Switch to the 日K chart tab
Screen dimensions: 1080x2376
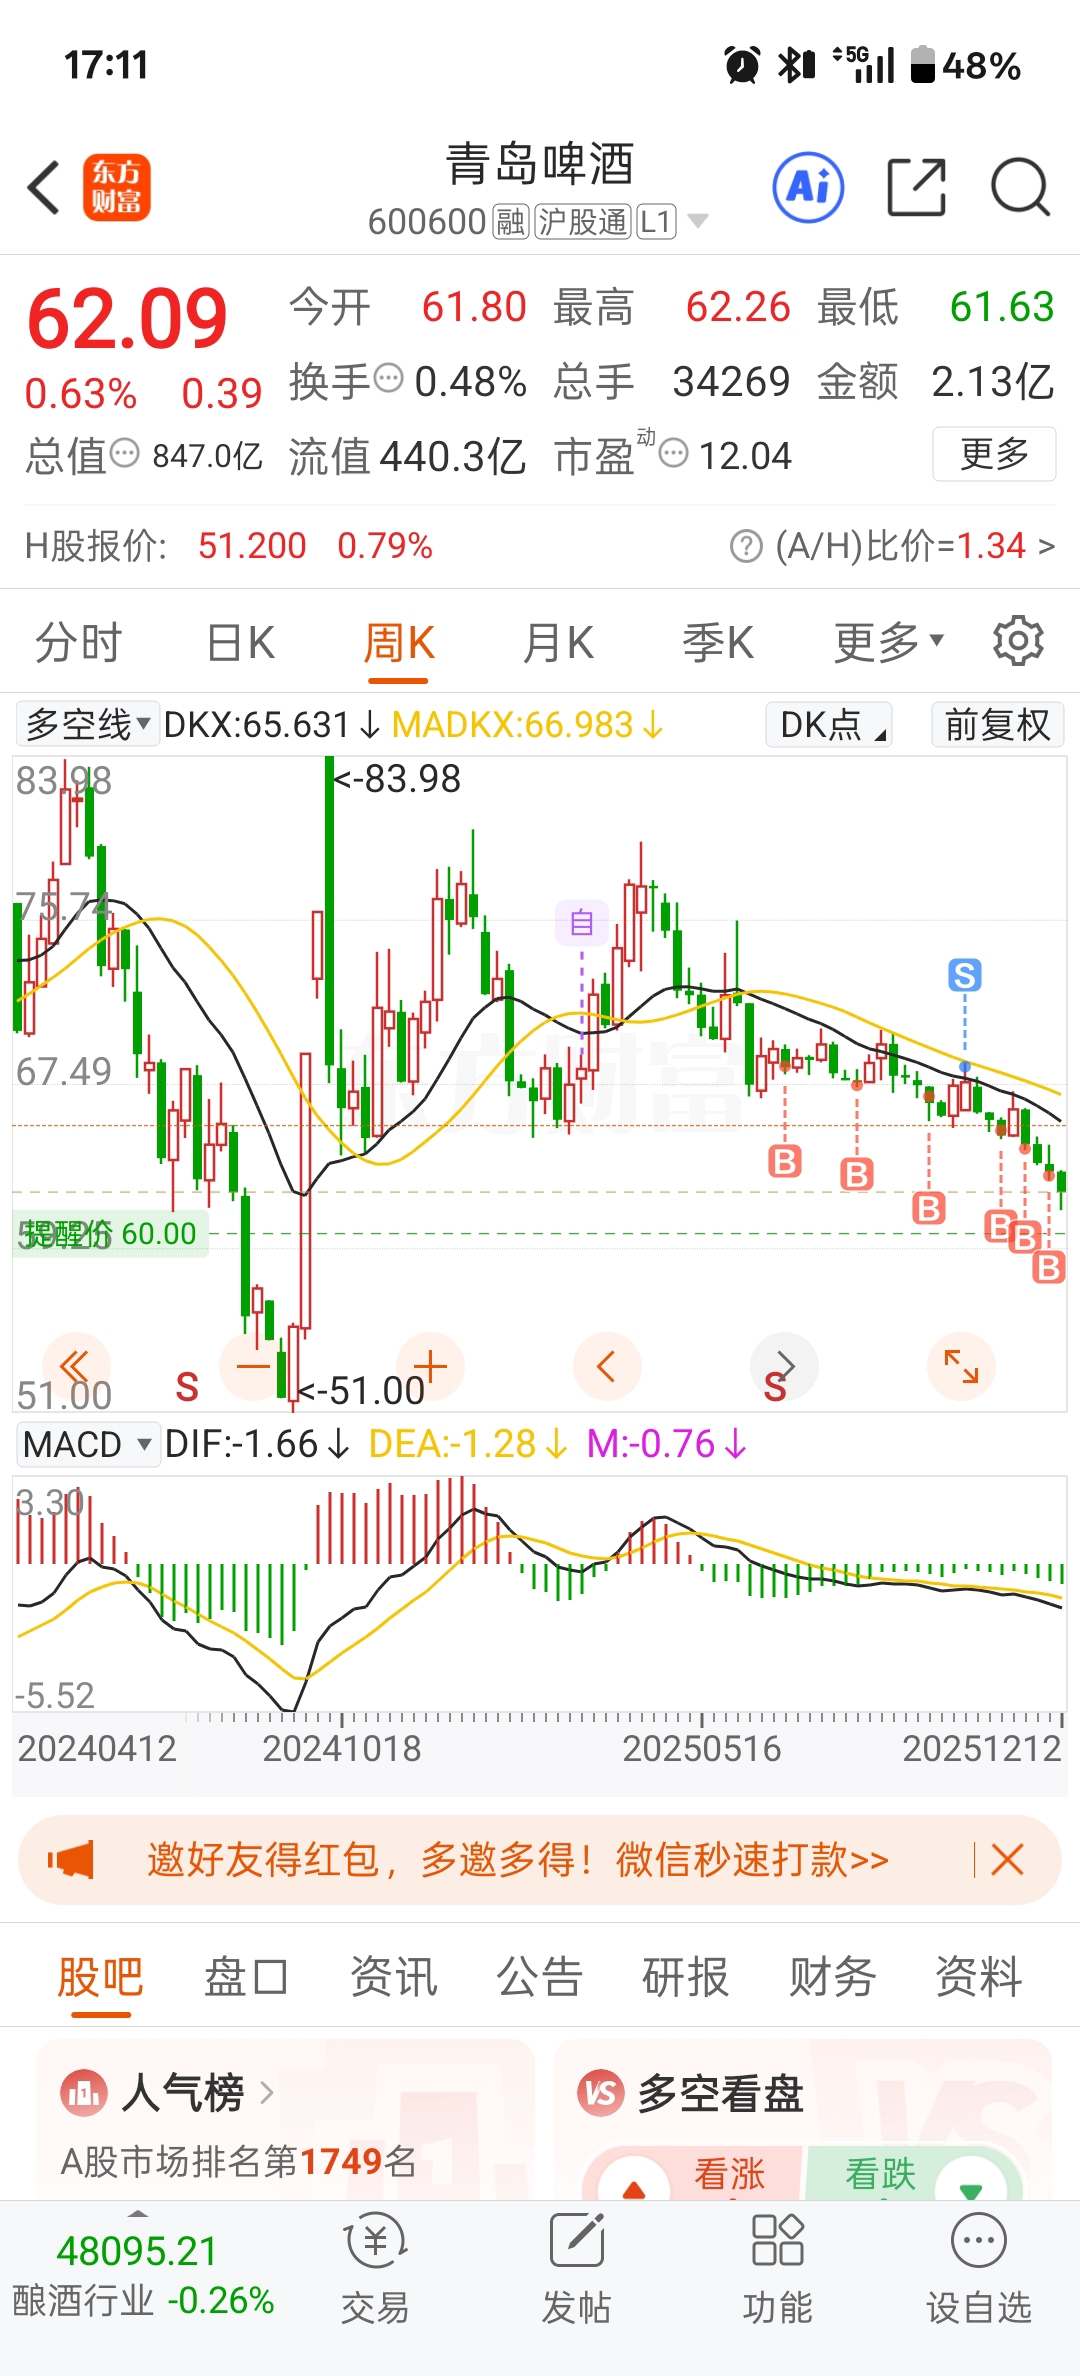click(240, 642)
